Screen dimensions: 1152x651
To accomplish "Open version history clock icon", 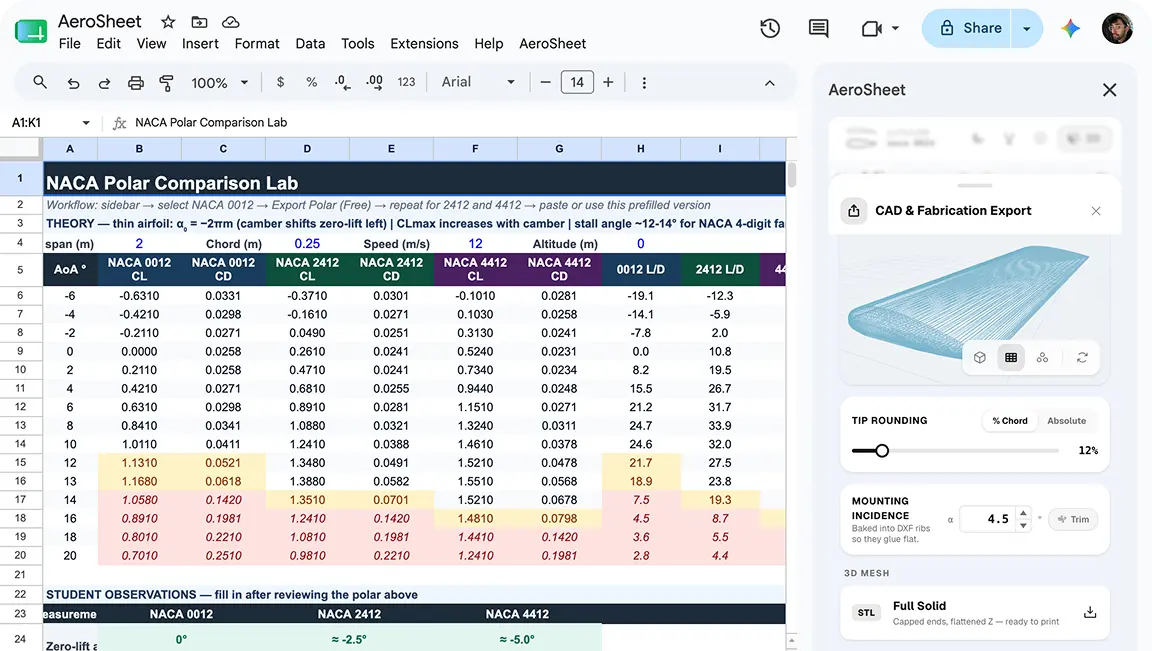I will tap(770, 29).
